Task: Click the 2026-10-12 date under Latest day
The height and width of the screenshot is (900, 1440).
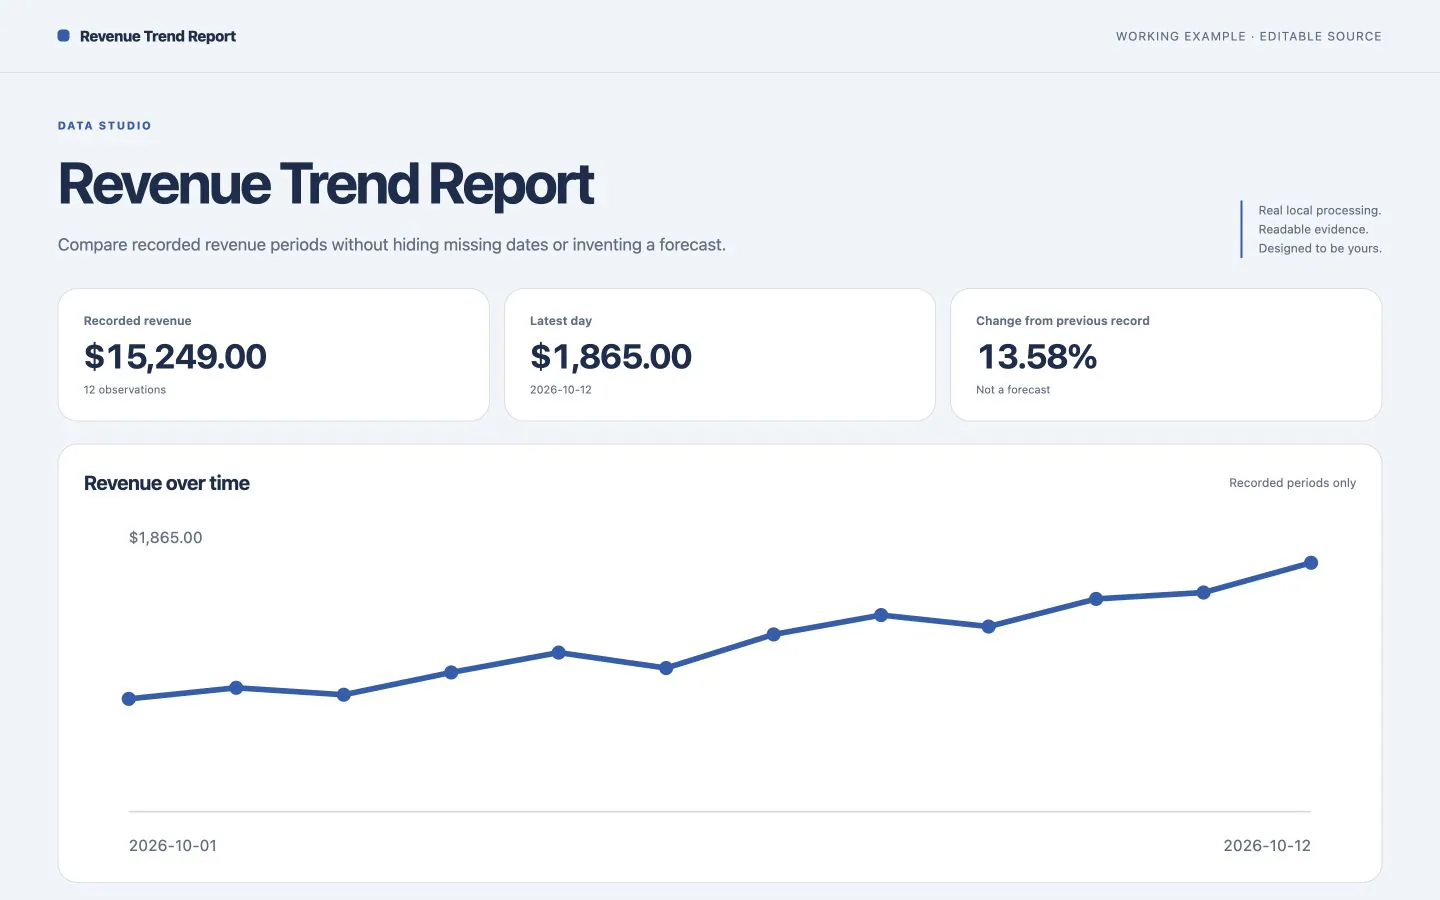Action: (561, 390)
